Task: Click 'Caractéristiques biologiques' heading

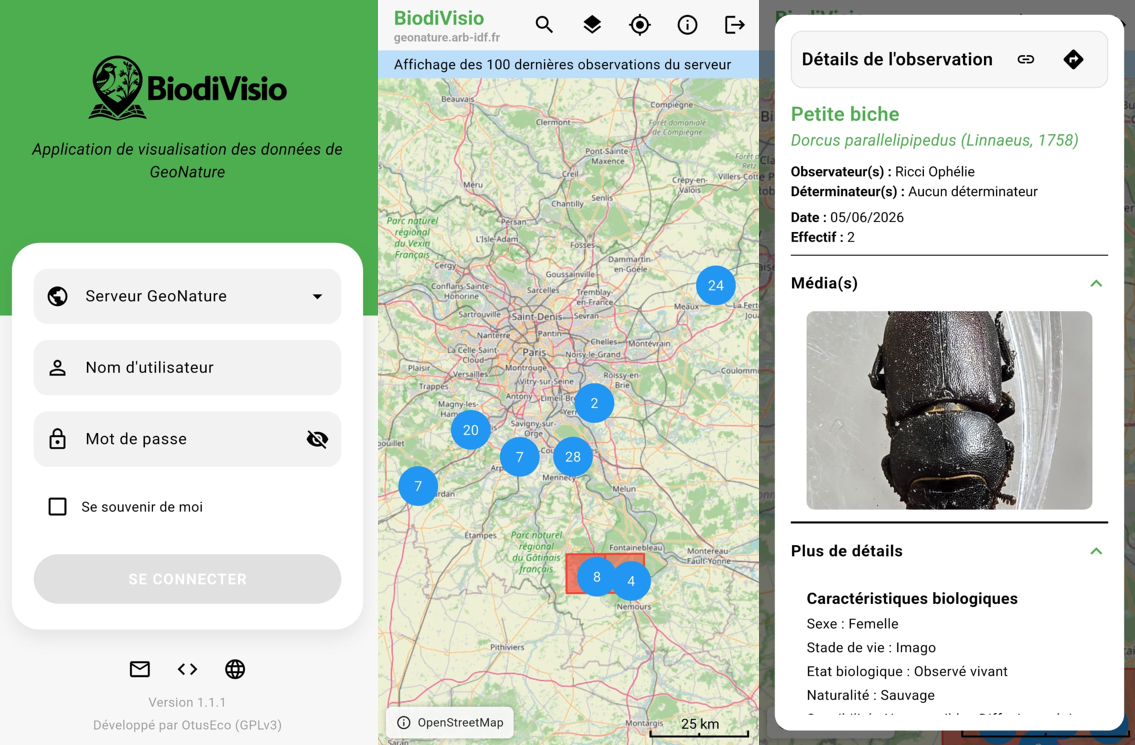Action: (912, 599)
